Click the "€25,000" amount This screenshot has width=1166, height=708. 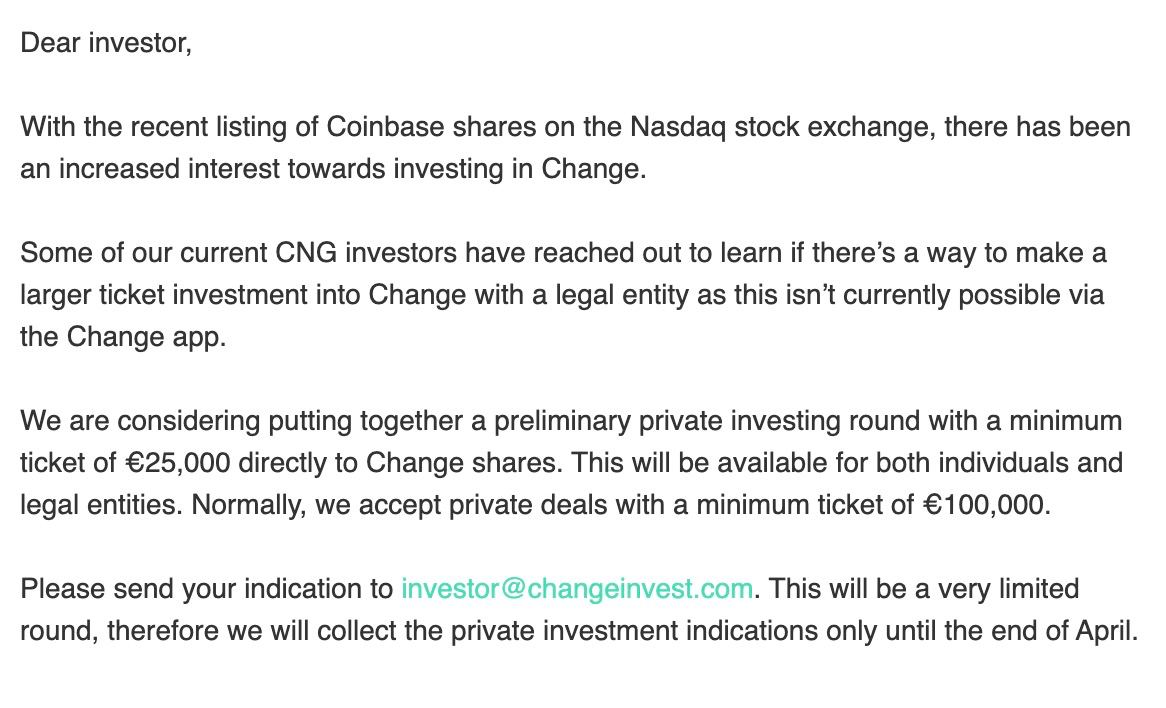click(178, 463)
